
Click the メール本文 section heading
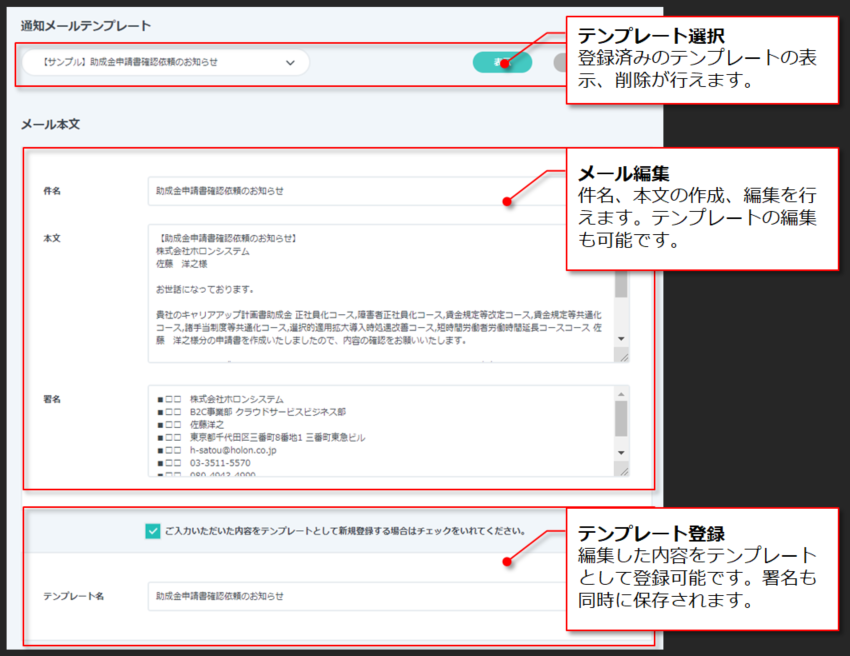point(50,125)
